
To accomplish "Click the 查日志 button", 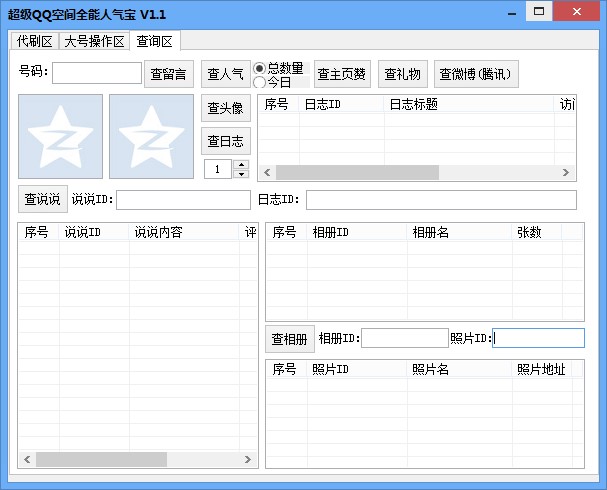I will tap(226, 141).
